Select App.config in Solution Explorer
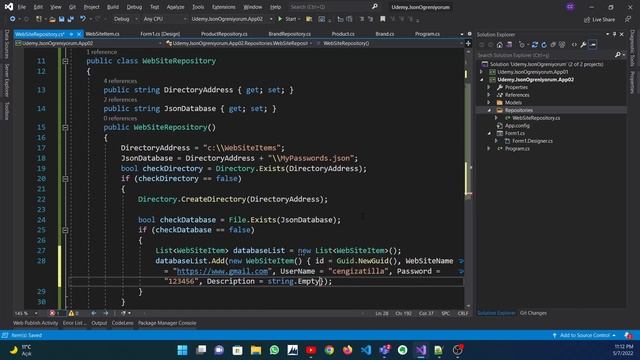 pyautogui.click(x=517, y=126)
